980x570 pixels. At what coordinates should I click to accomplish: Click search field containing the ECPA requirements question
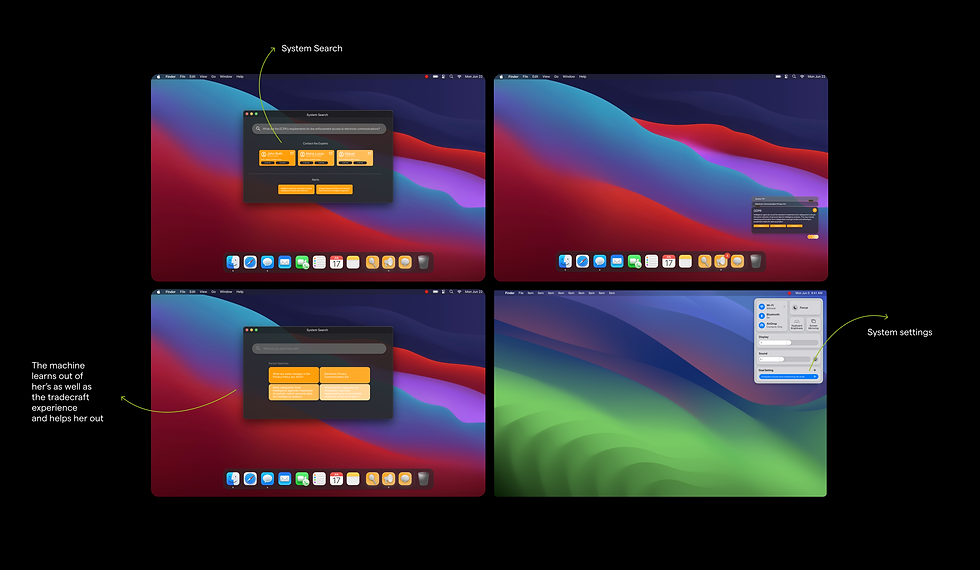[x=319, y=129]
